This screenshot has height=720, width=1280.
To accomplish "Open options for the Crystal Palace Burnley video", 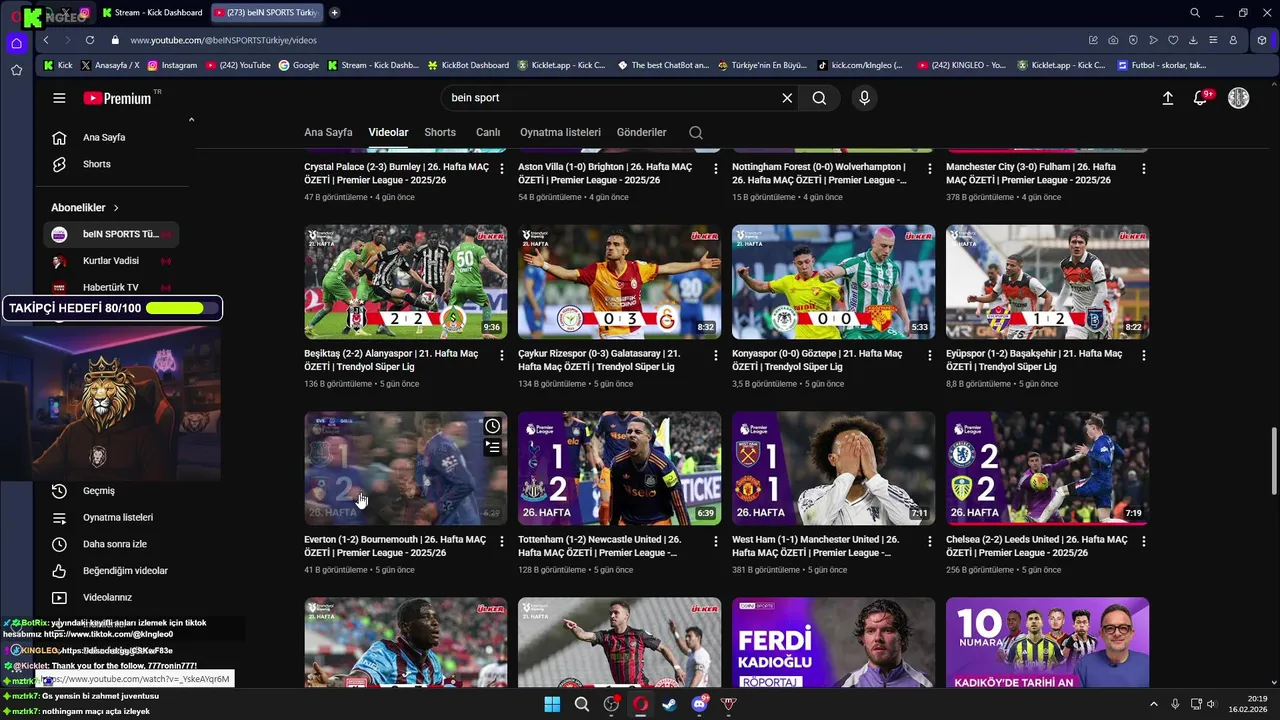I will (502, 169).
